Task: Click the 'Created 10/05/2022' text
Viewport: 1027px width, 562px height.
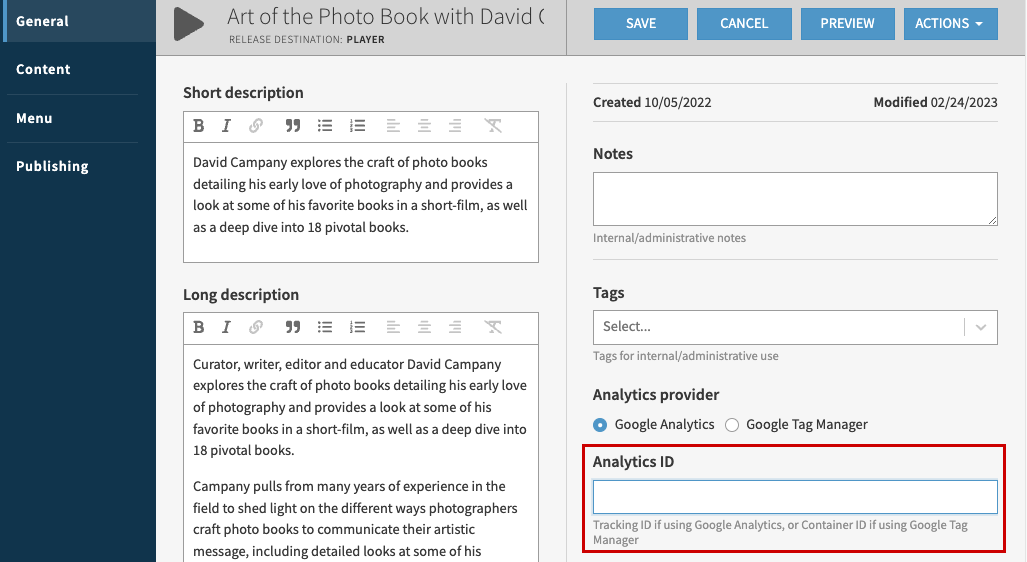Action: [652, 102]
